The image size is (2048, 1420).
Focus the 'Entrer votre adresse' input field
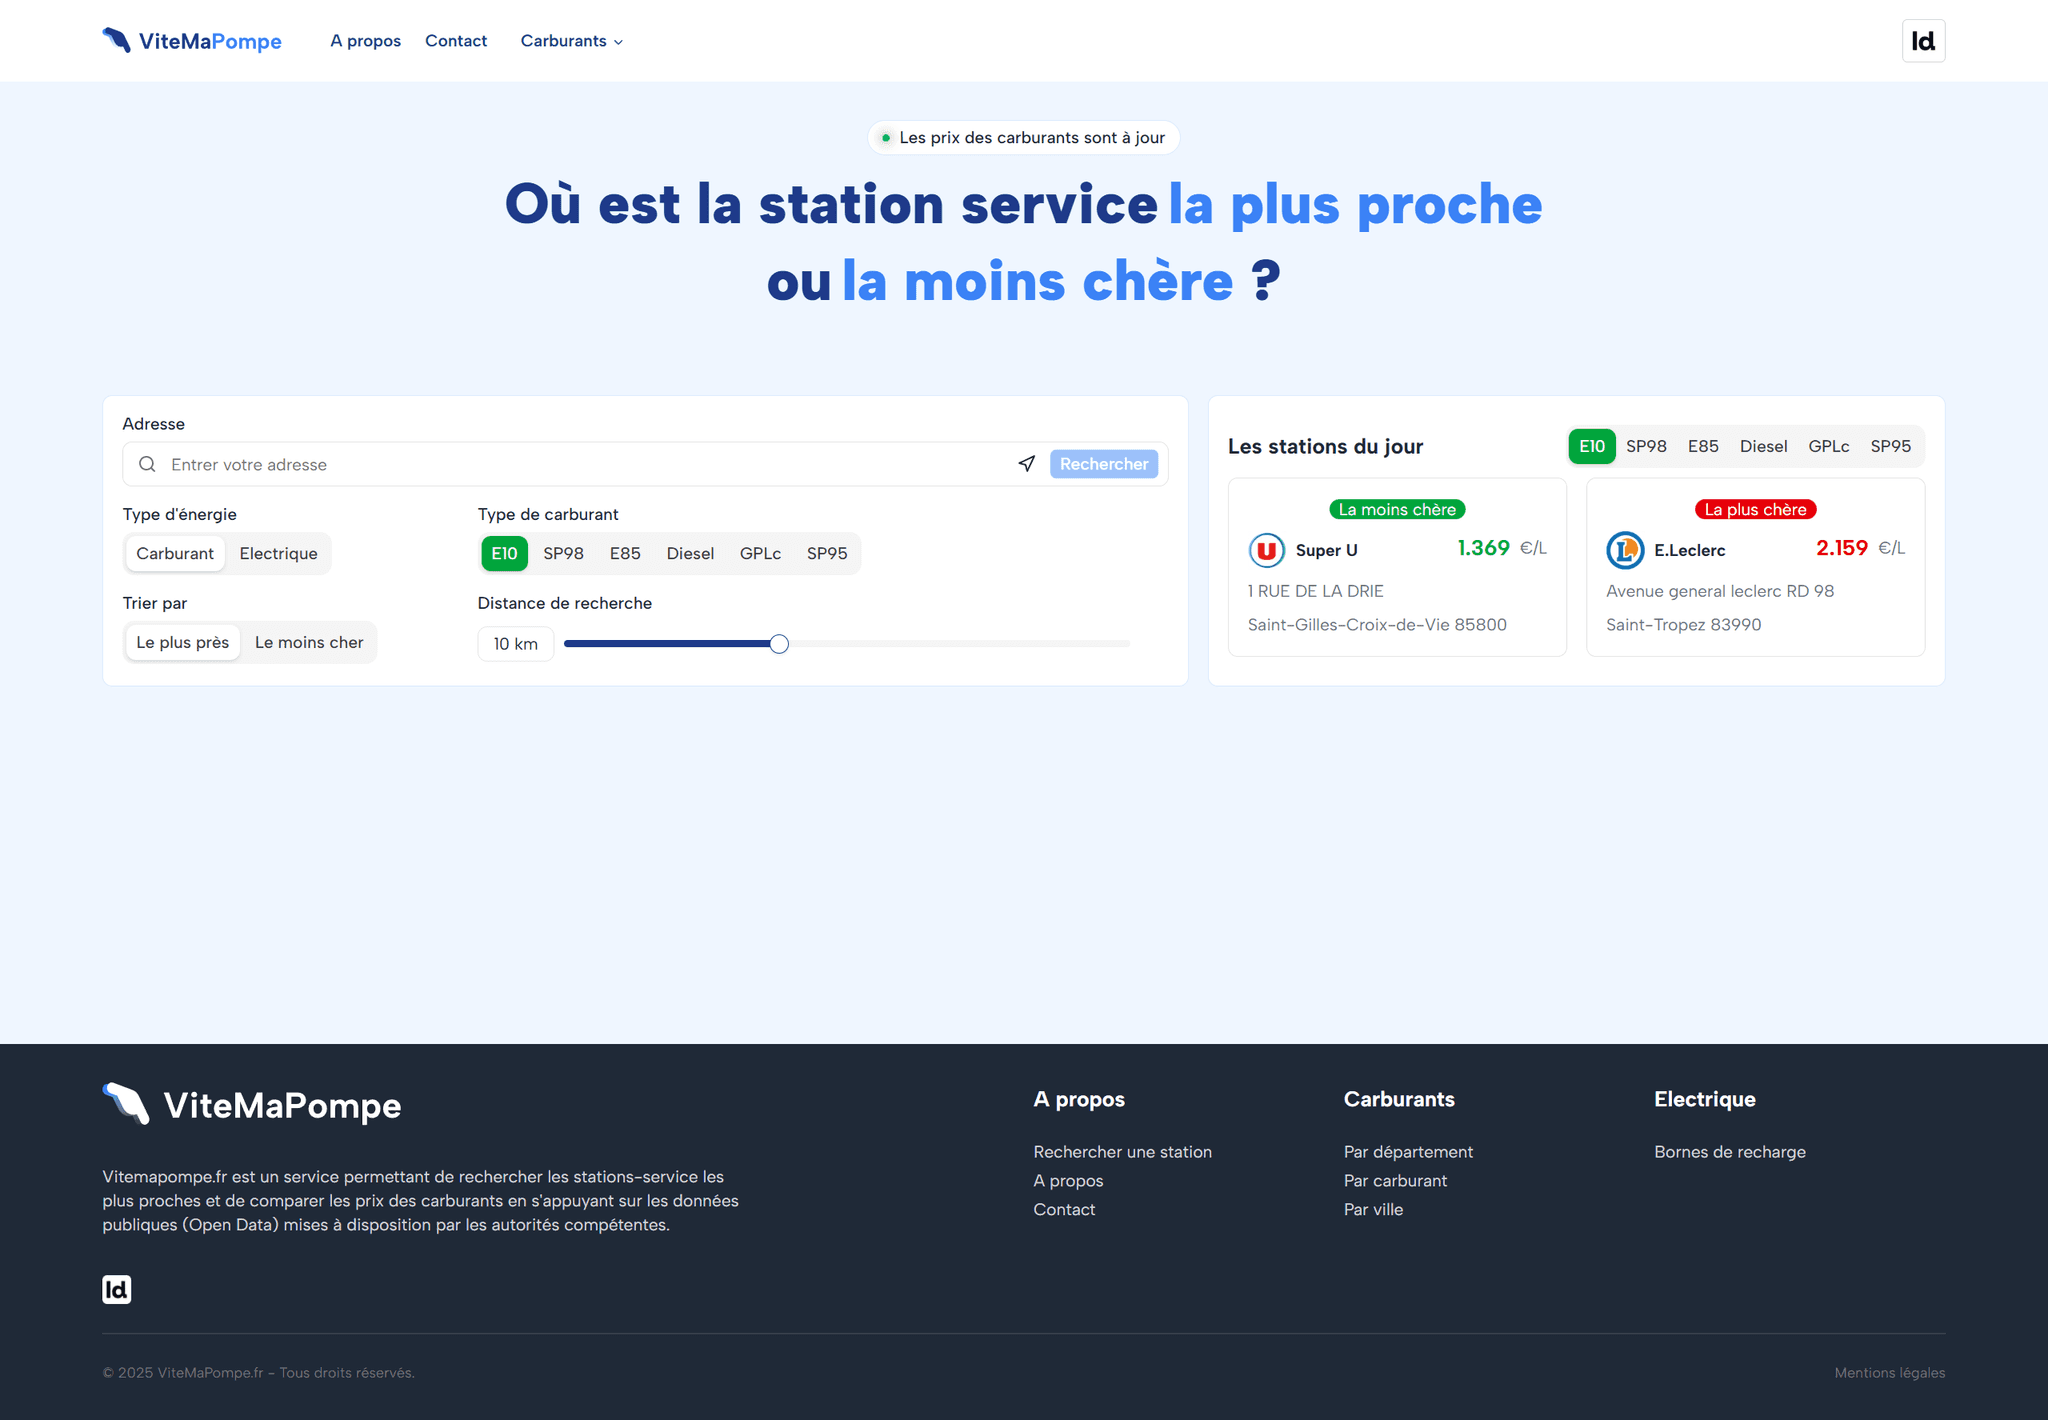click(x=580, y=464)
